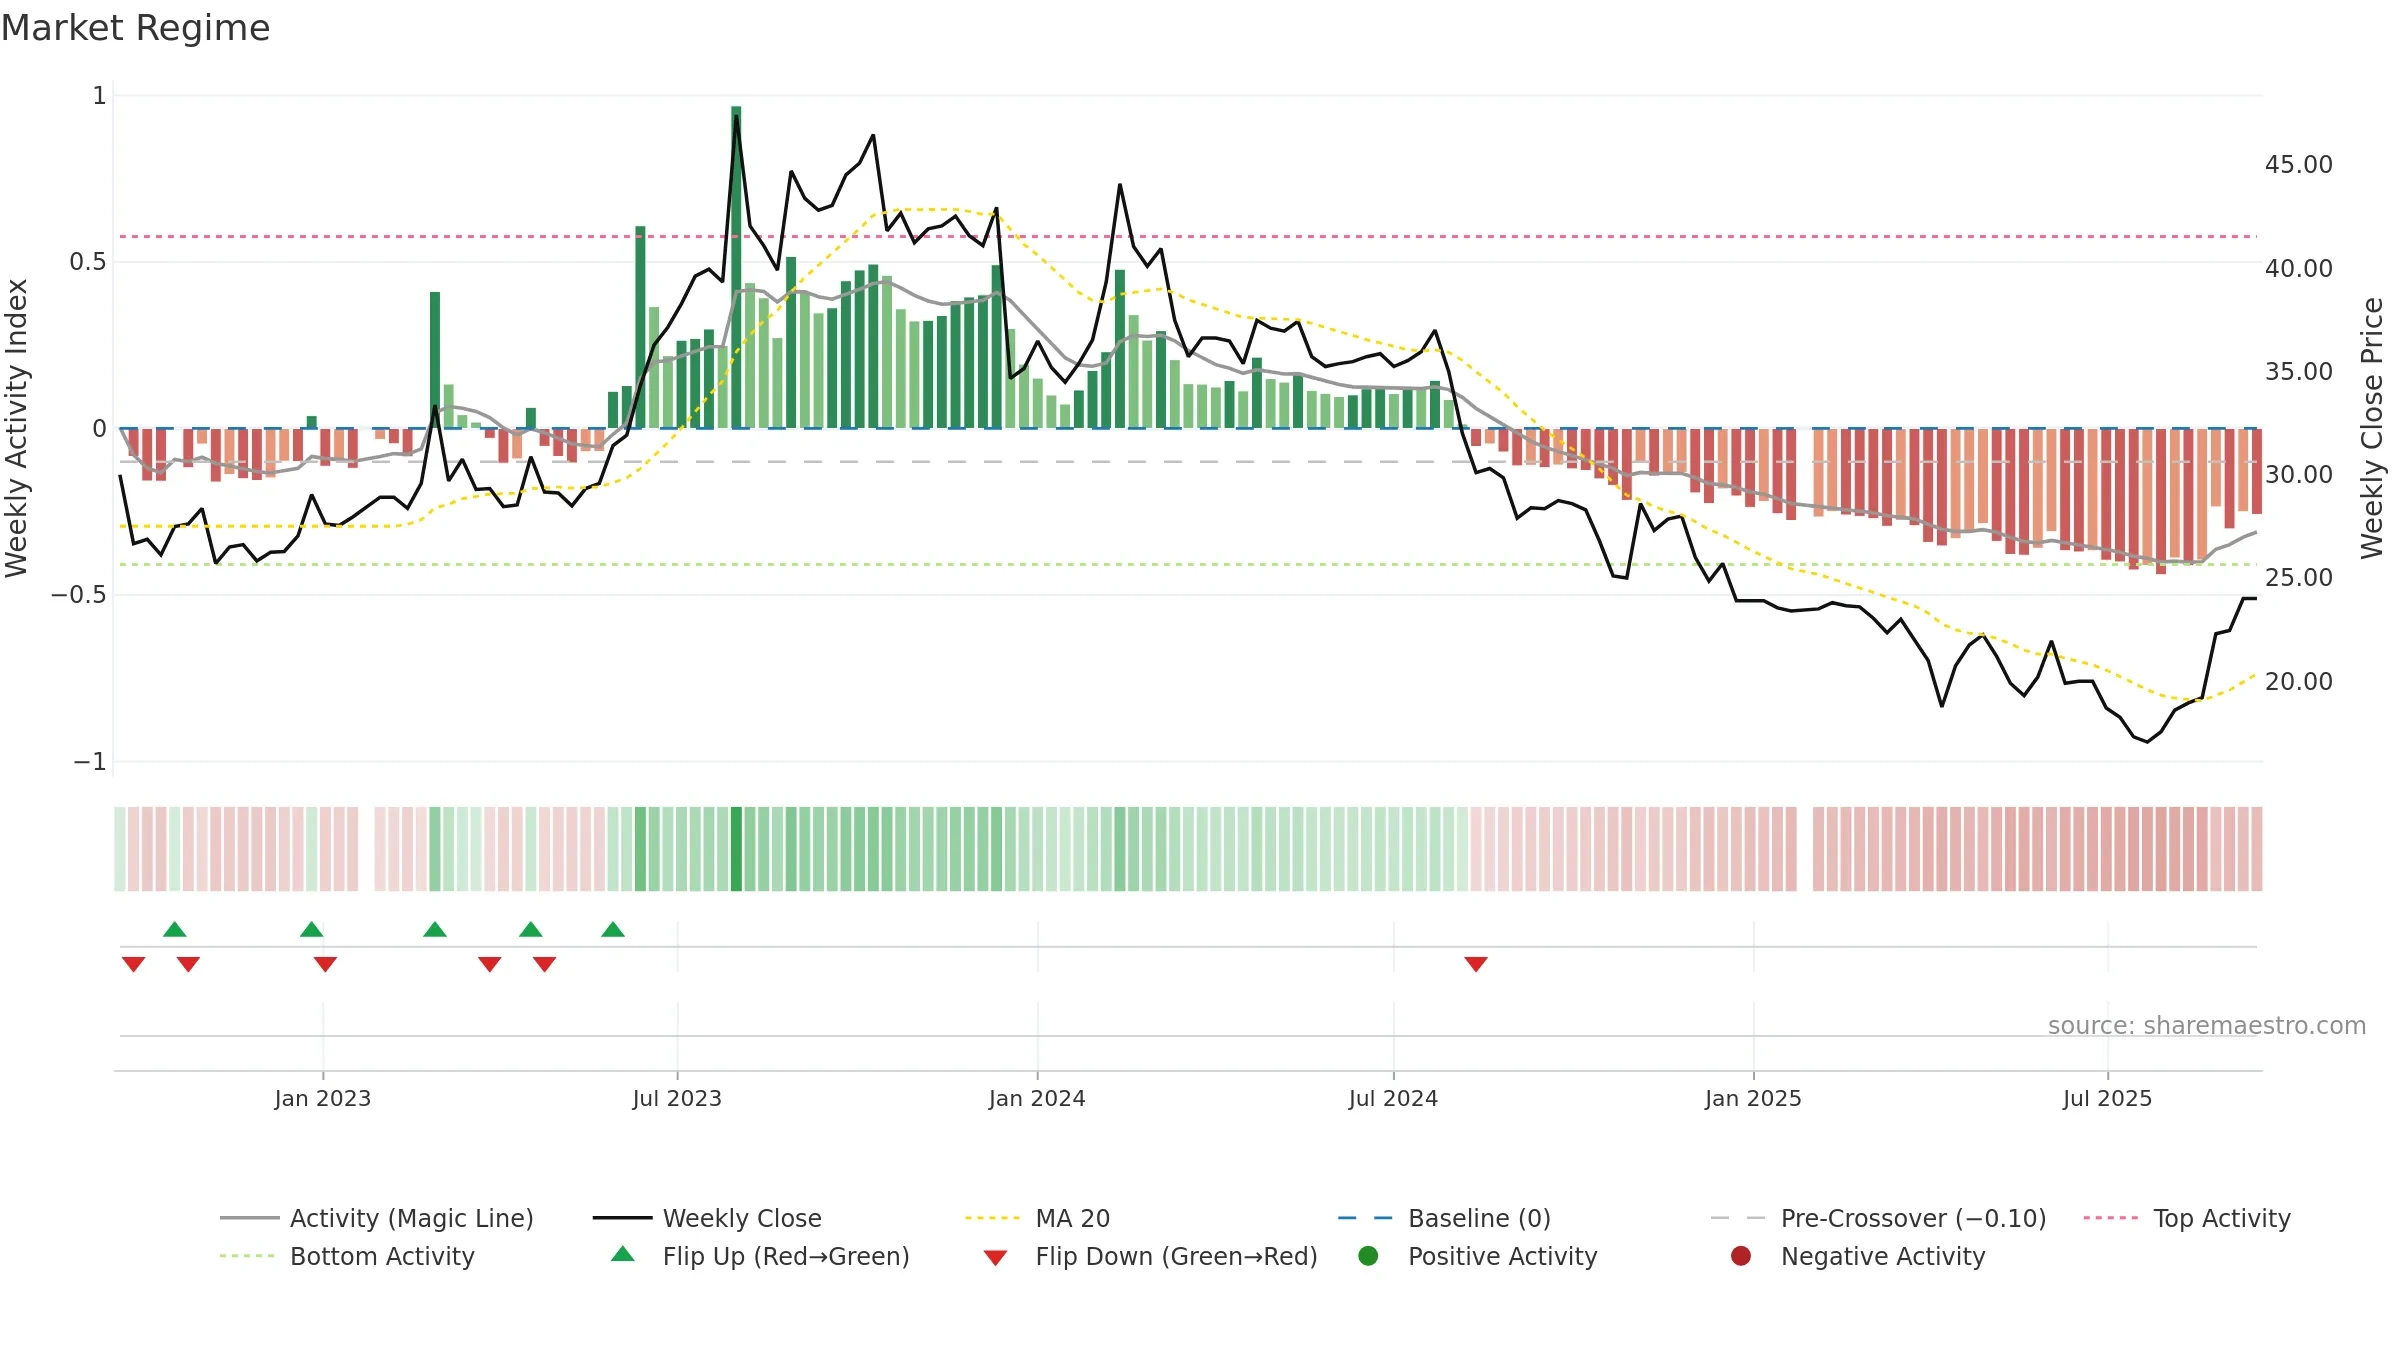Click the Flip Up marker near Jan 2023

pyautogui.click(x=312, y=930)
